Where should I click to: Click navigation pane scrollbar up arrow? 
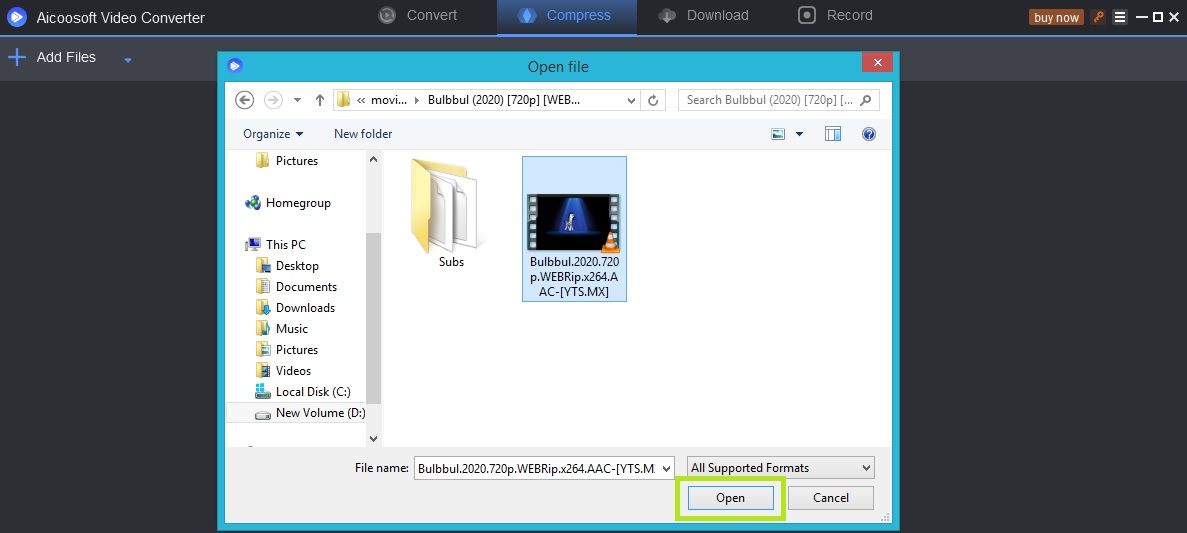[373, 160]
